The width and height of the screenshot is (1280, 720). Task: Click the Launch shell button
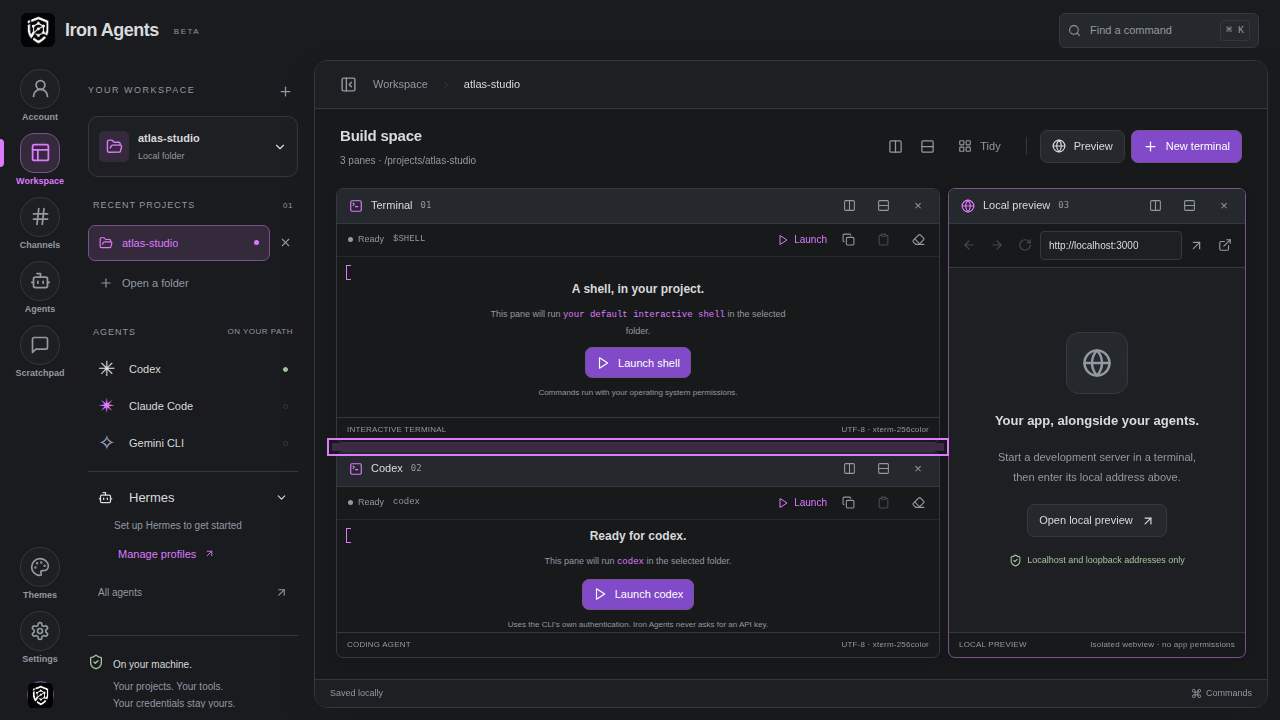(638, 363)
